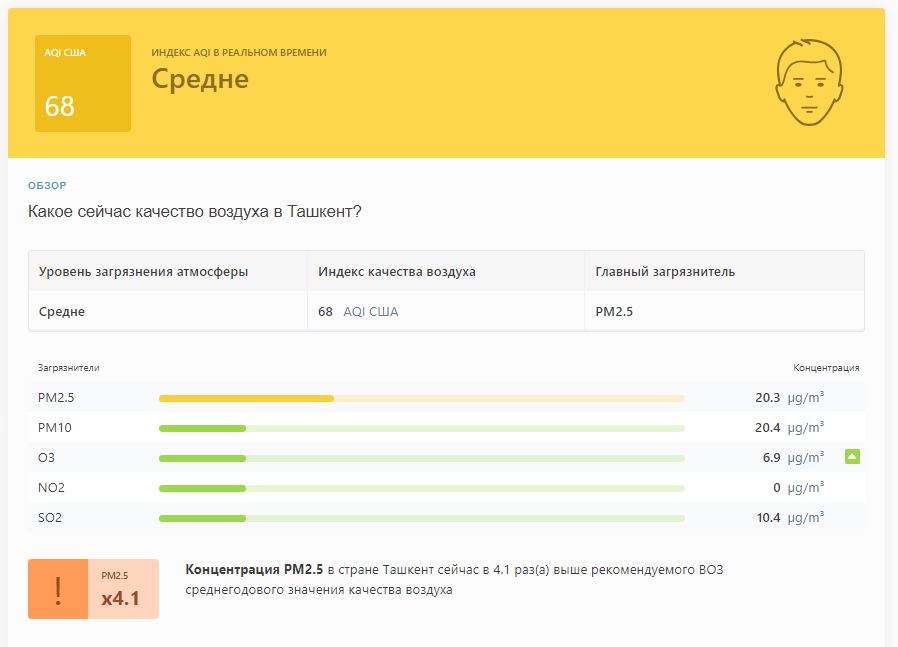Viewport: 898px width, 647px height.
Task: Click the 'Уровень загрязнения атмосферы' column header
Action: click(143, 271)
